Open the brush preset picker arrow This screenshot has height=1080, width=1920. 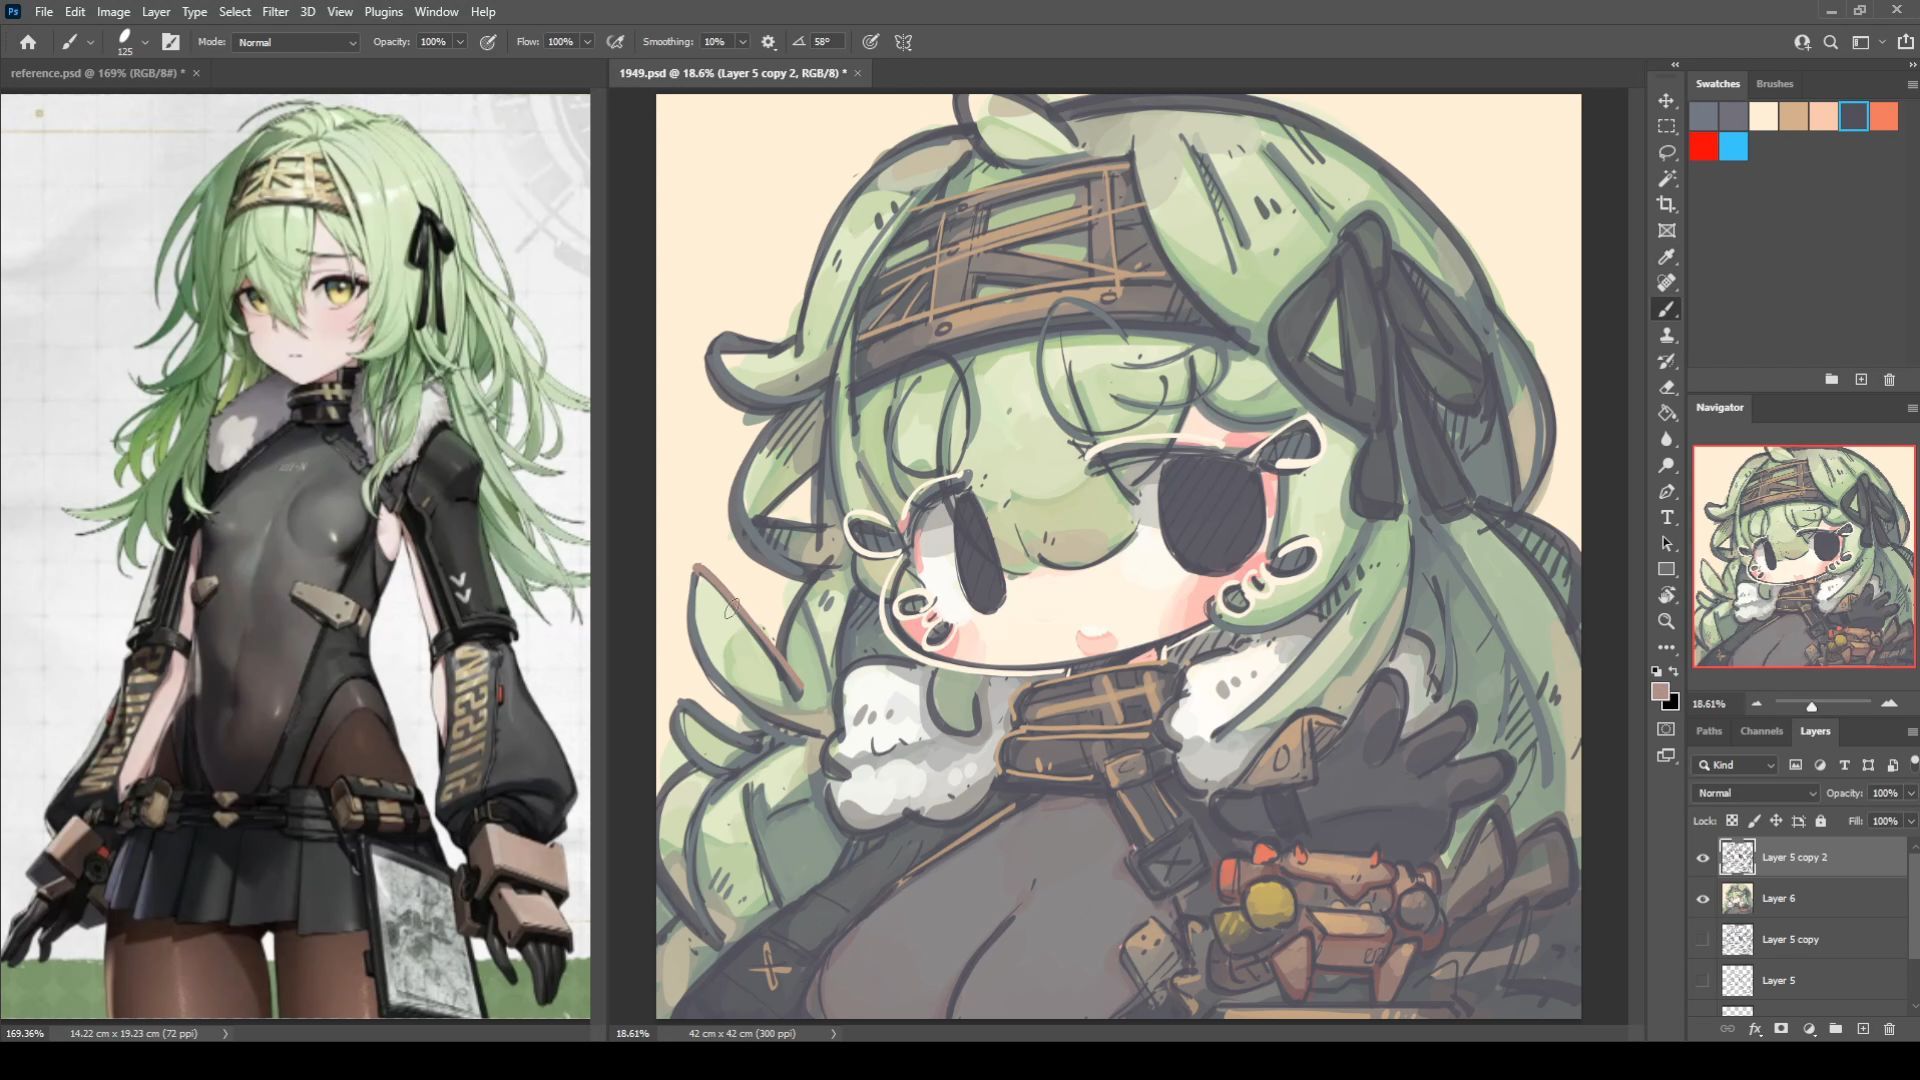point(145,42)
